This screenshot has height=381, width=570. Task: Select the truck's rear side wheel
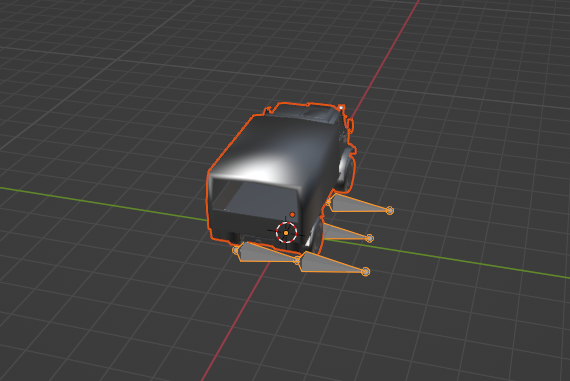[316, 236]
